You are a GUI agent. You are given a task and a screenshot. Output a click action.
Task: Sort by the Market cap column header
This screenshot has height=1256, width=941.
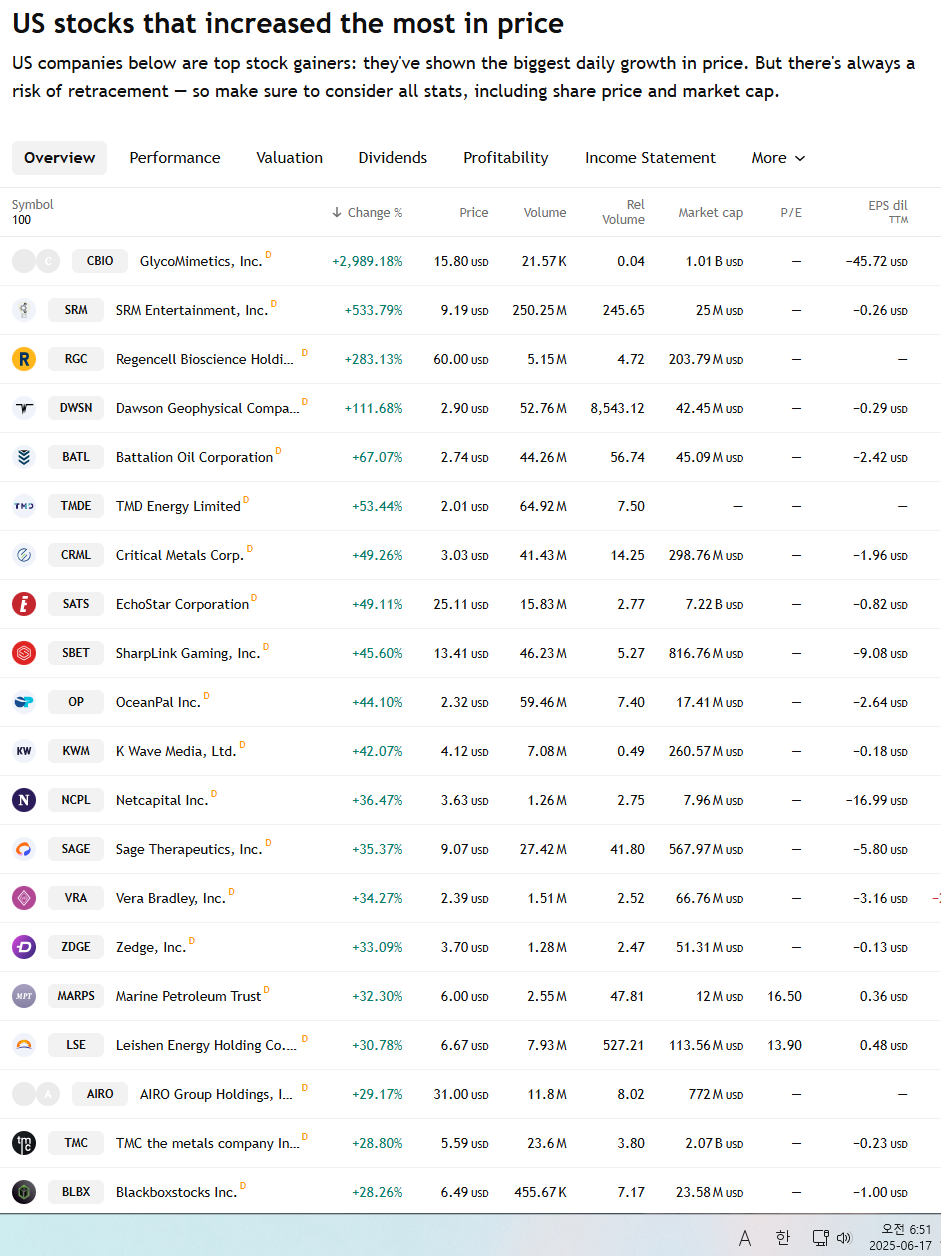tap(710, 213)
